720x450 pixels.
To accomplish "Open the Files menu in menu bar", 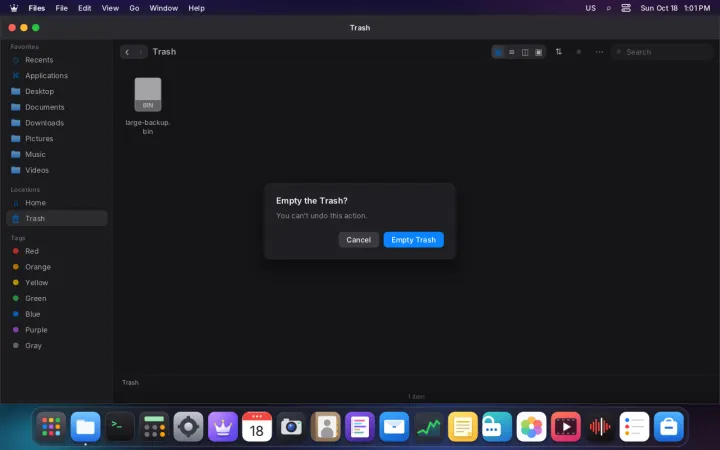I will (x=37, y=8).
